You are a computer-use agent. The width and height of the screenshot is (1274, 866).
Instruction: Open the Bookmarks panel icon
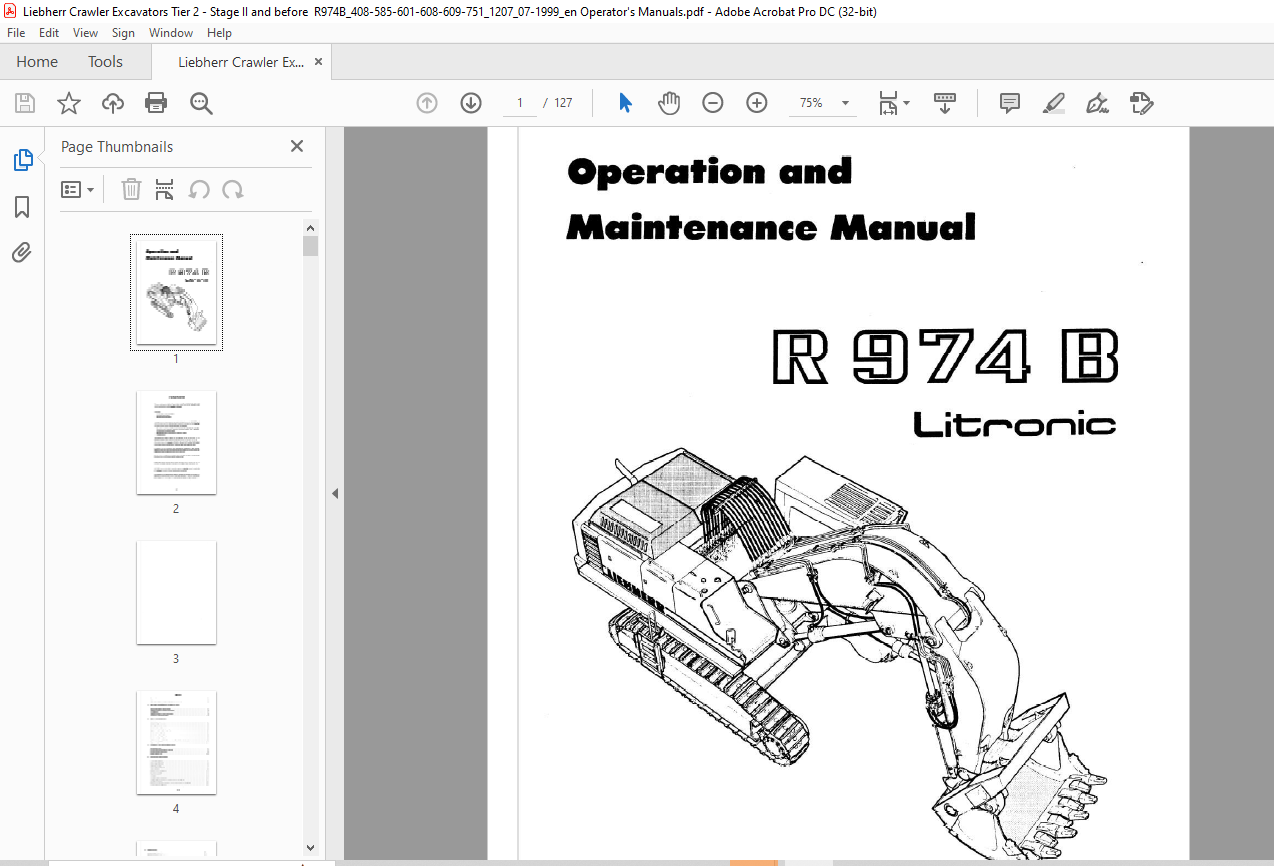click(x=22, y=207)
